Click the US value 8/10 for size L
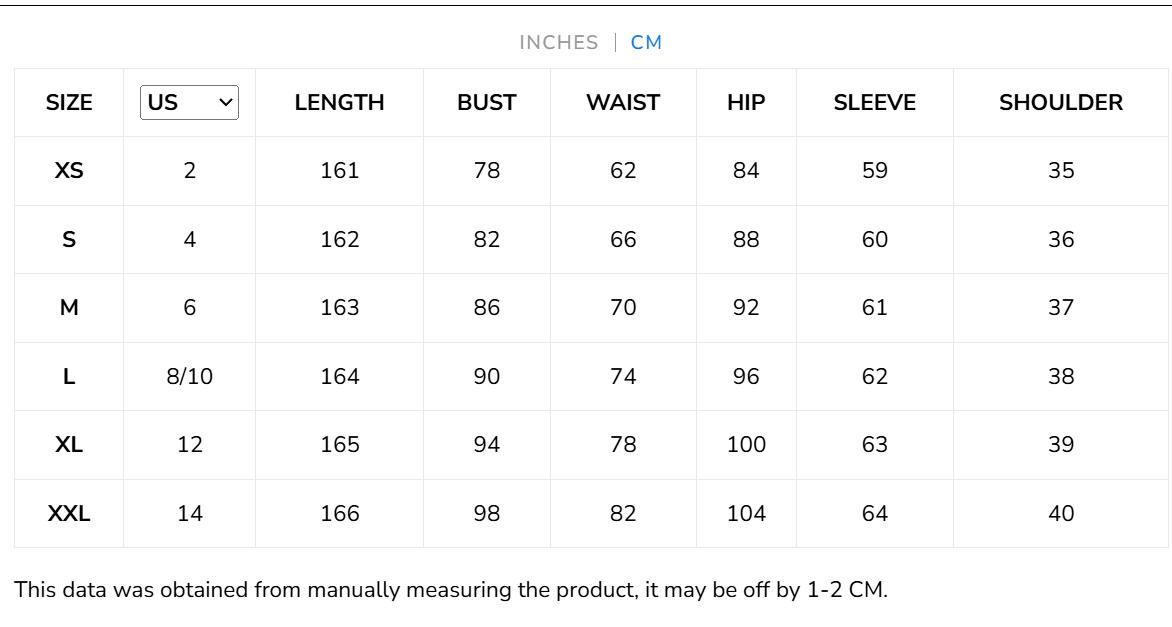The height and width of the screenshot is (627, 1172). 188,376
